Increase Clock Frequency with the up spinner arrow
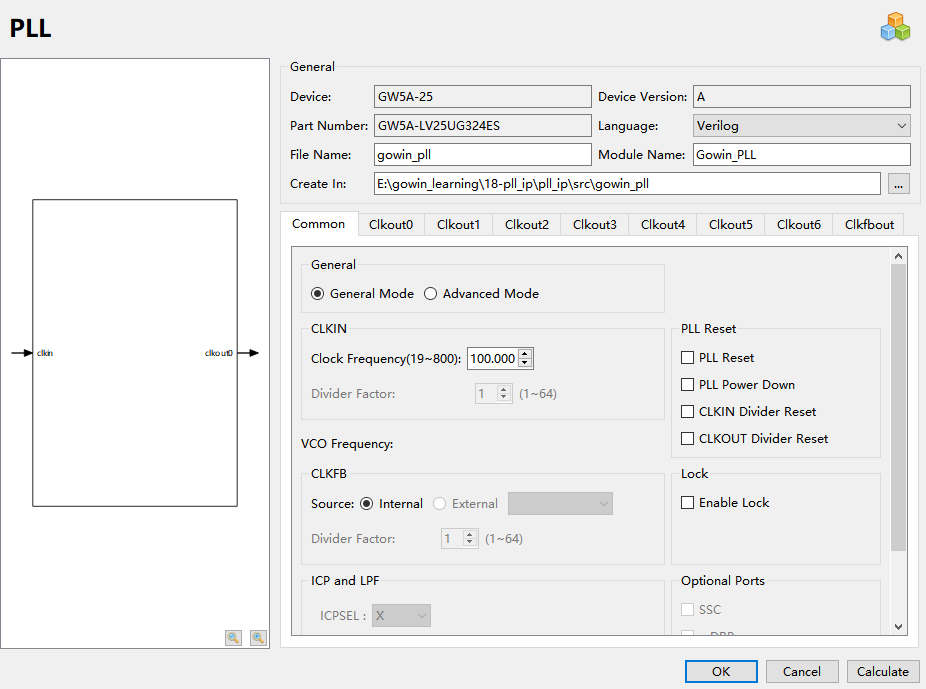Viewport: 926px width, 689px height. point(525,354)
